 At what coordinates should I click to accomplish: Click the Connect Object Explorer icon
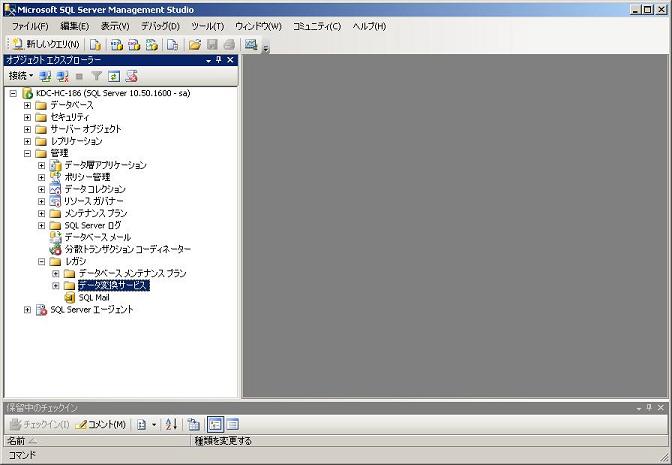coord(45,76)
